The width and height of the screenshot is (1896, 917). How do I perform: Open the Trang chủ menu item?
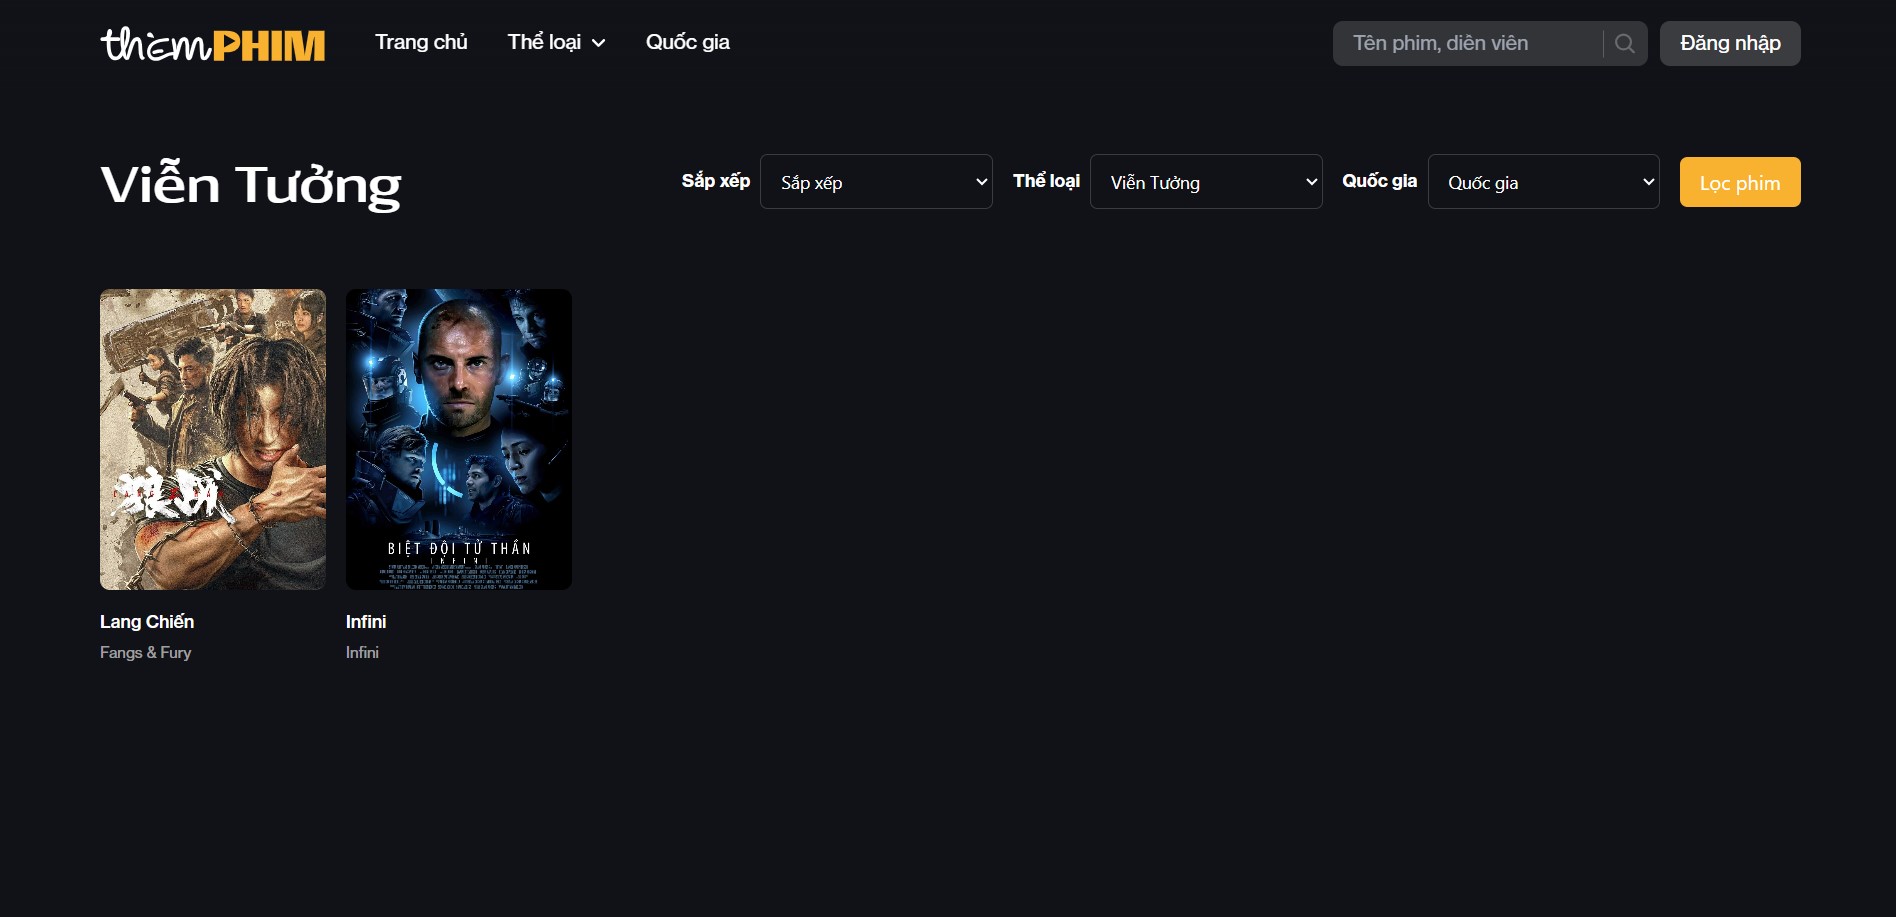(x=421, y=42)
